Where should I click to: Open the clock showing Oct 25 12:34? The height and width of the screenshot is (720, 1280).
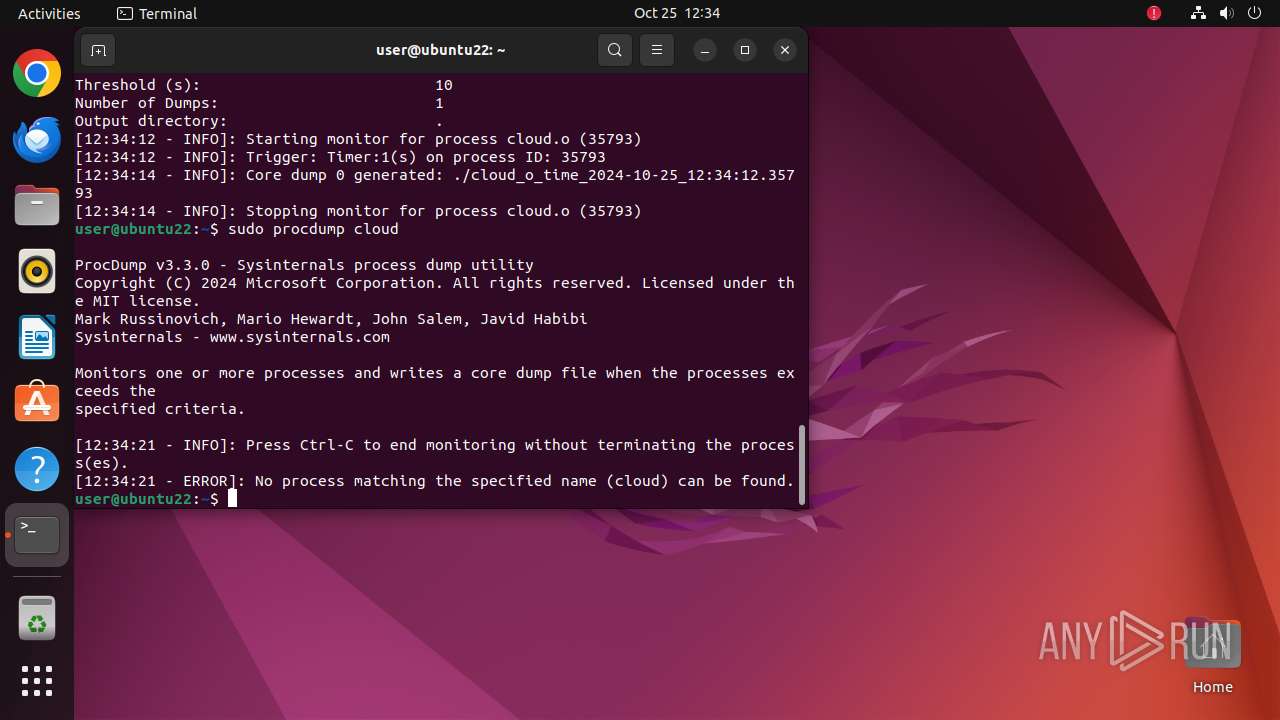pos(677,13)
